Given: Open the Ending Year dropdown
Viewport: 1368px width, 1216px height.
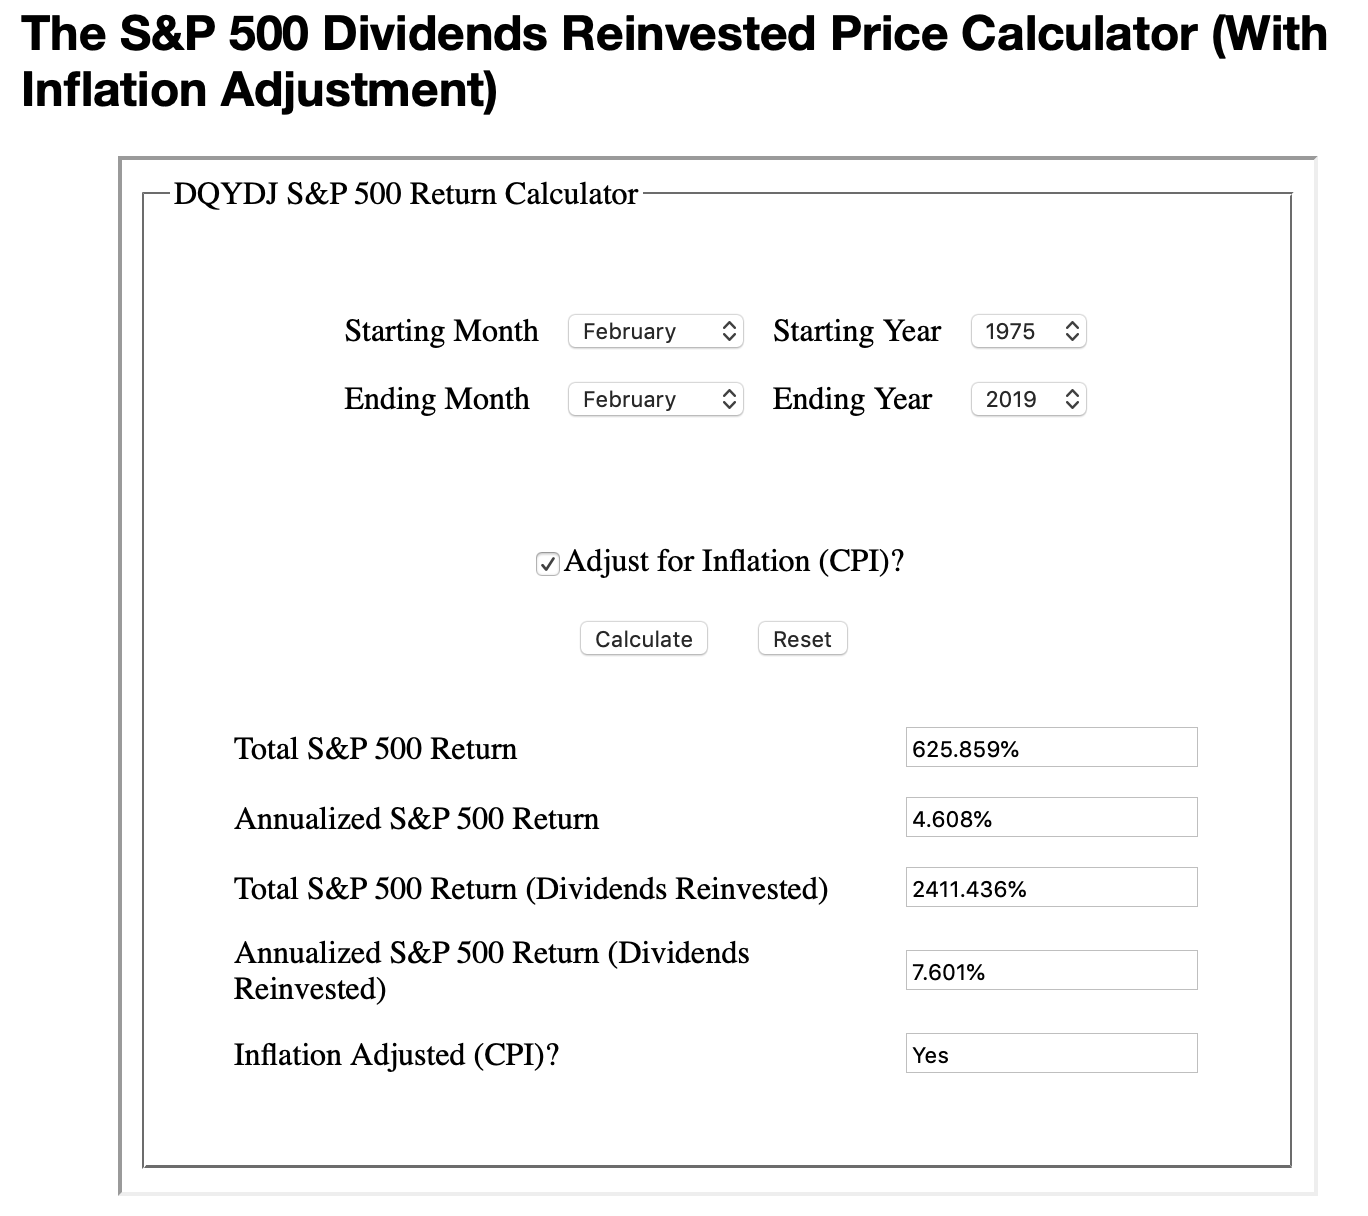Looking at the screenshot, I should (1028, 399).
